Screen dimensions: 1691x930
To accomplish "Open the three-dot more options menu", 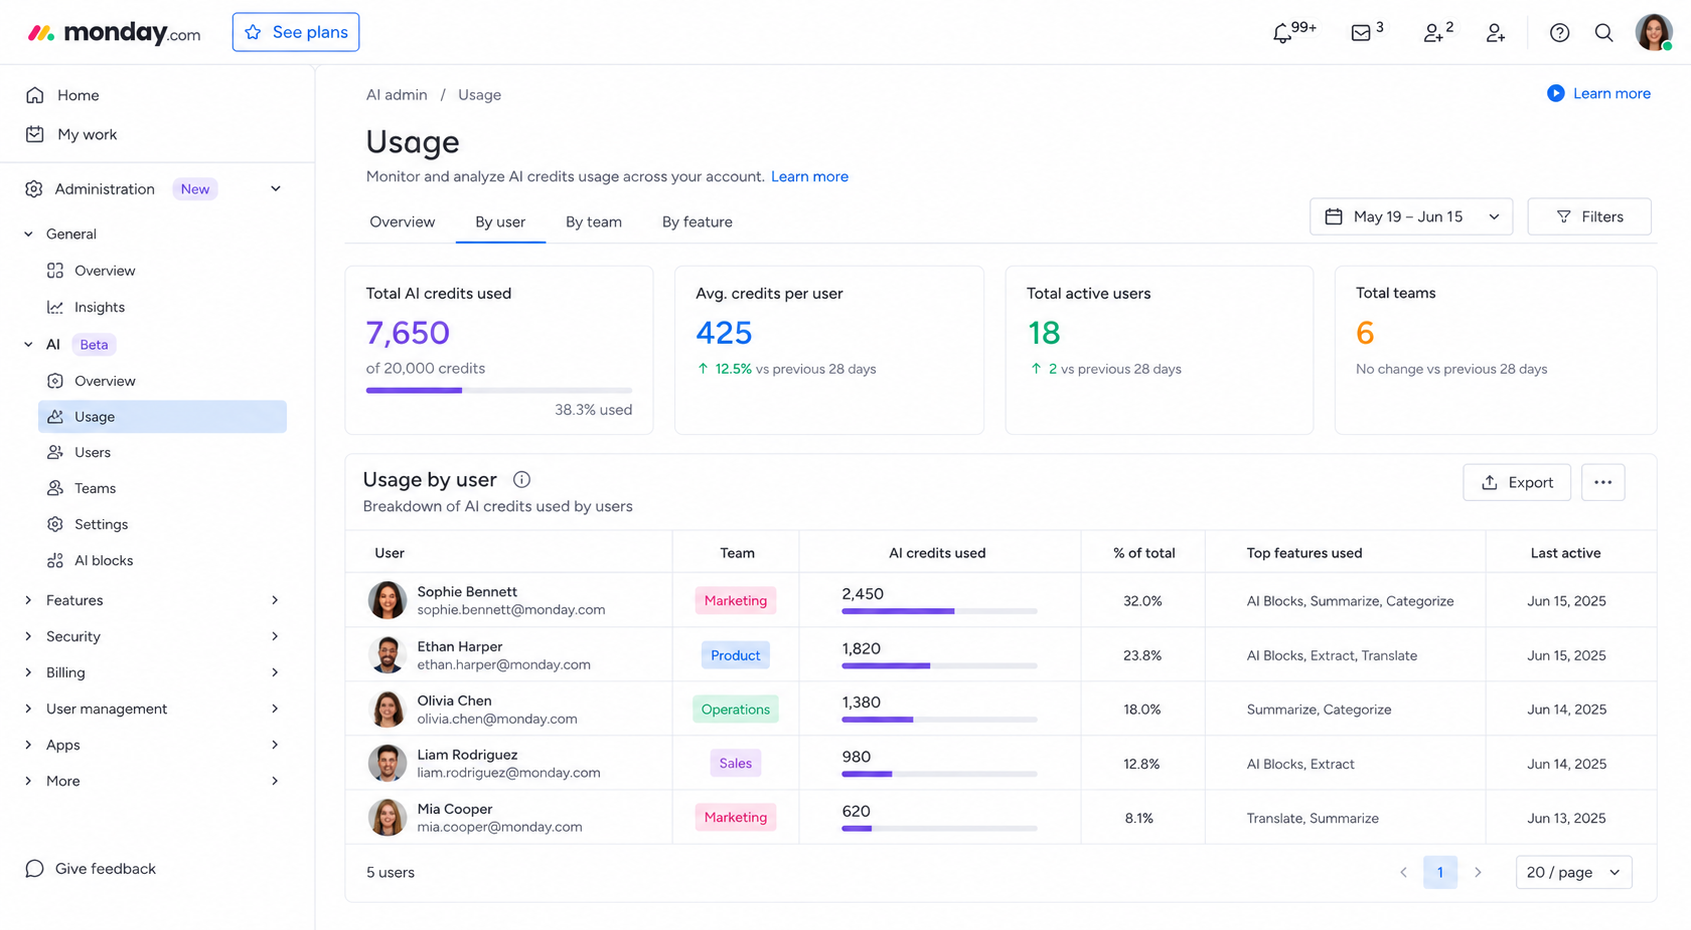I will pos(1603,482).
